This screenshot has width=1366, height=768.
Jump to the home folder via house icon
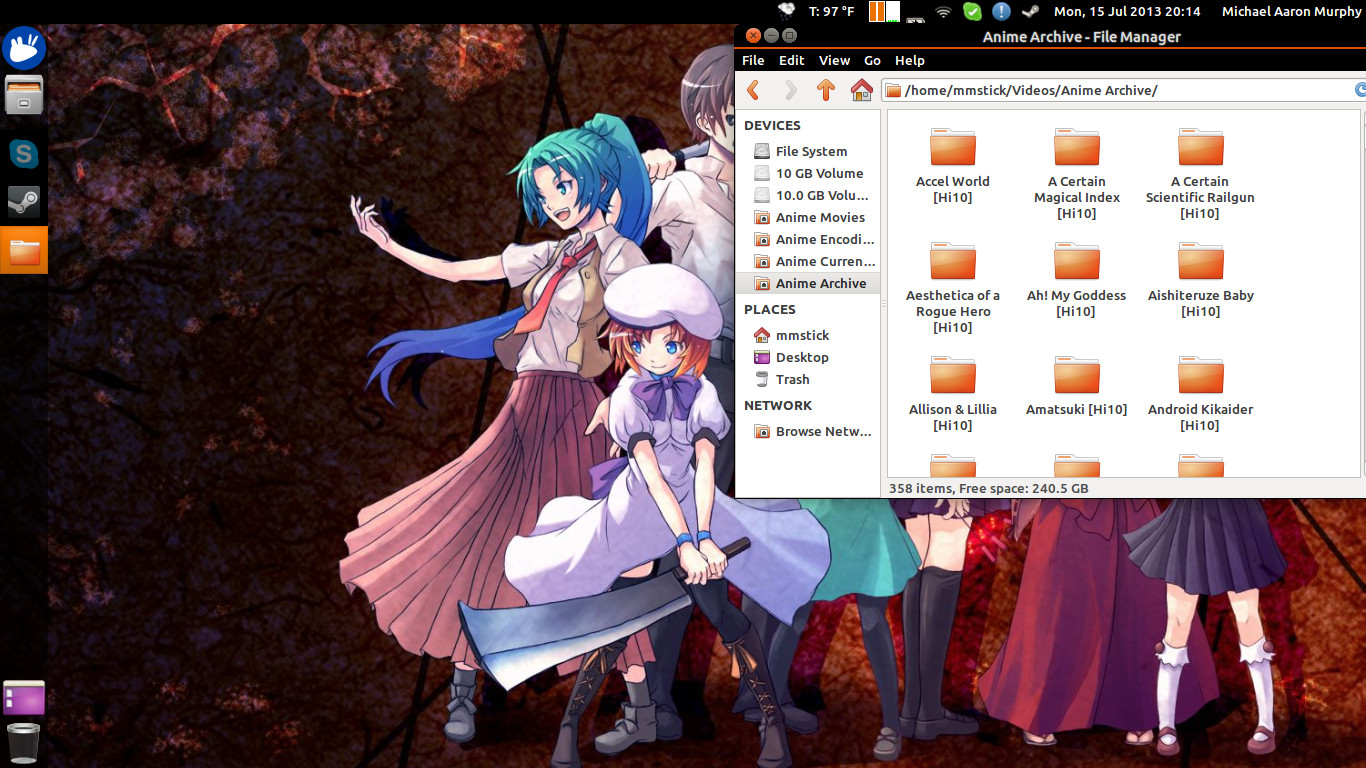[x=861, y=90]
